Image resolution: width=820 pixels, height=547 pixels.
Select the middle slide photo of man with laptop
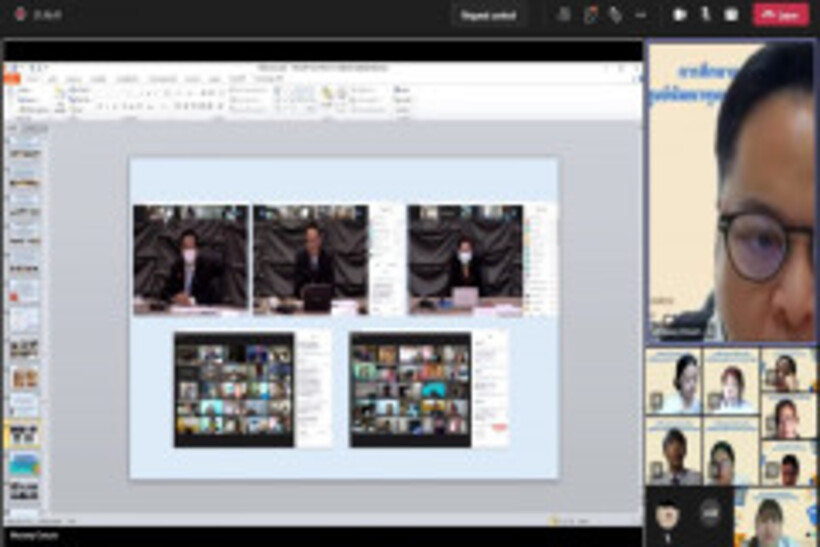tap(311, 260)
